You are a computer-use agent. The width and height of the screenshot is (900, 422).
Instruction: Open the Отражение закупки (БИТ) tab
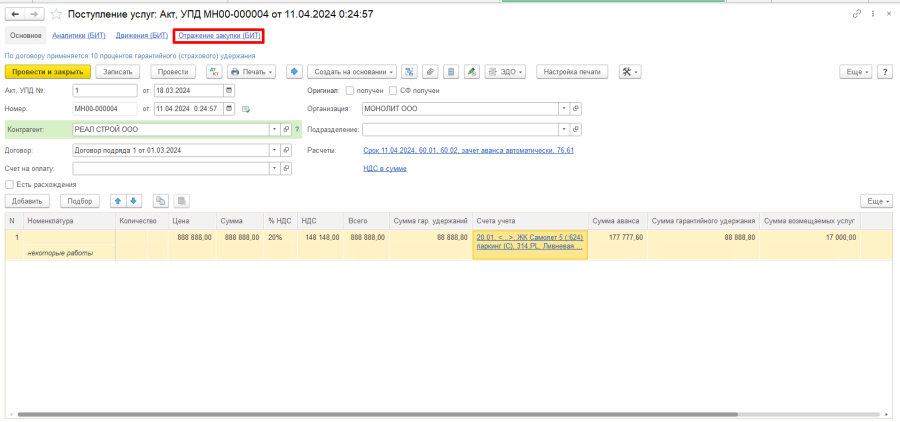[x=219, y=36]
